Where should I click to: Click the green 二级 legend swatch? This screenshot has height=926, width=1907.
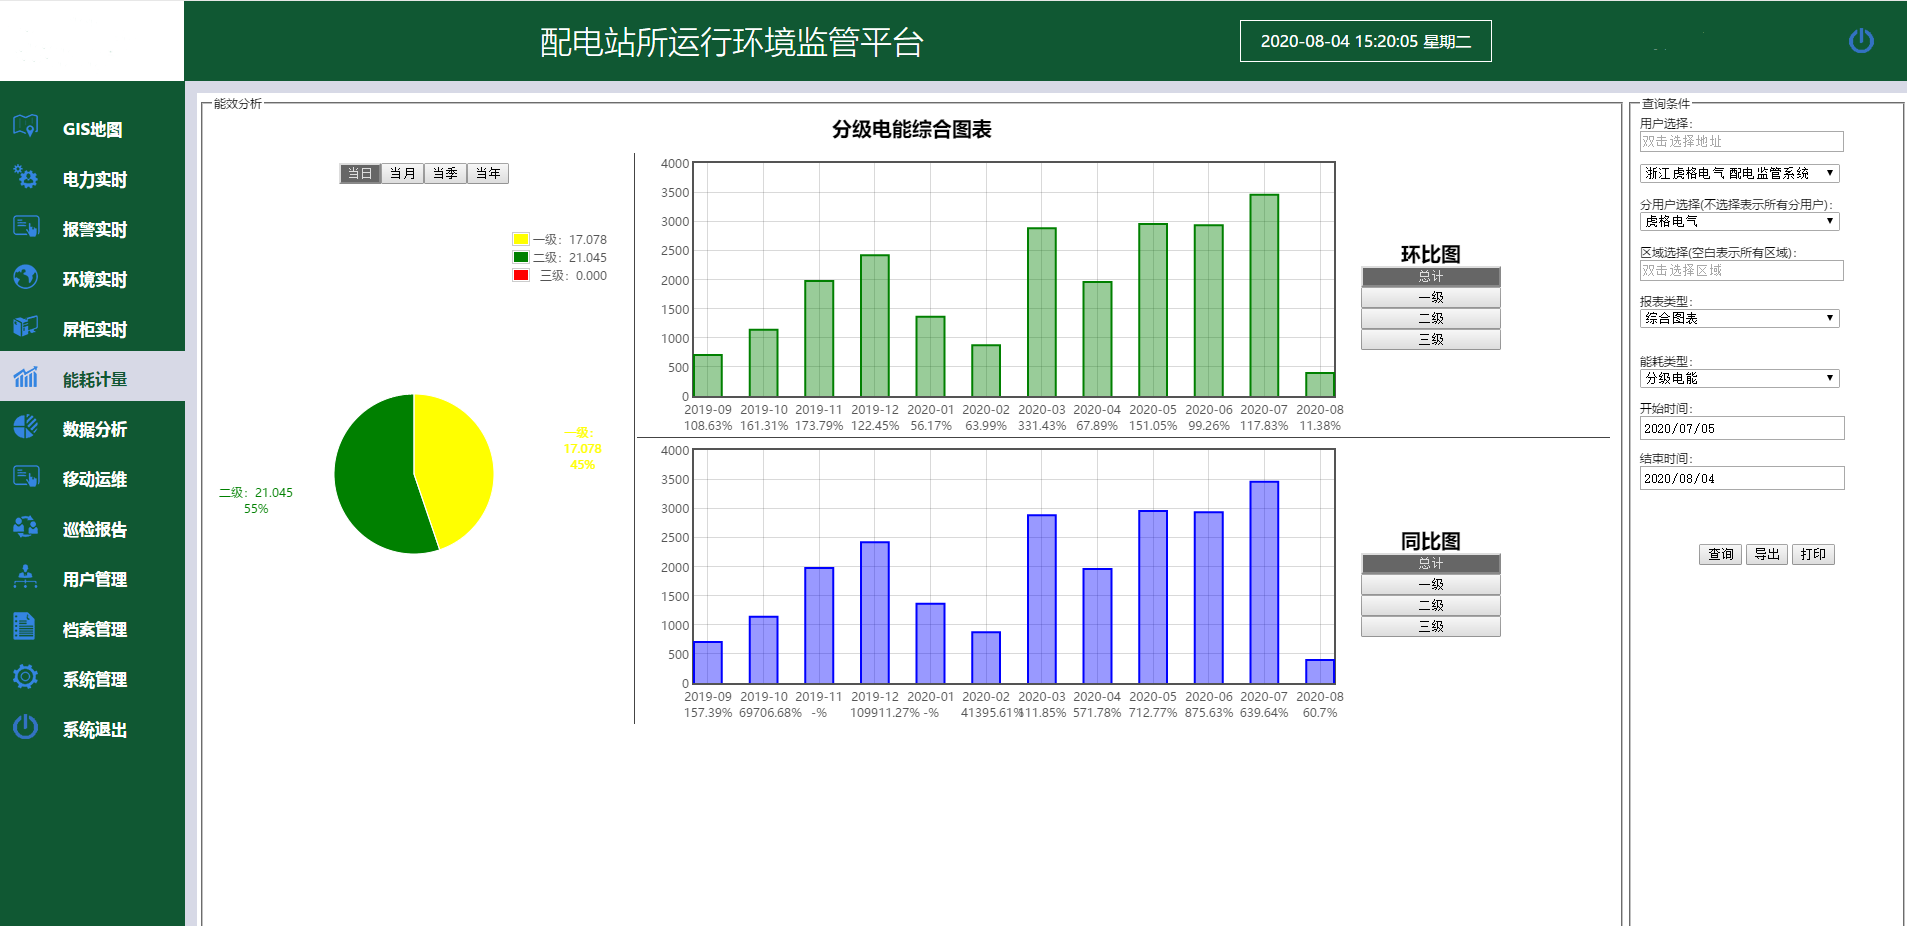coord(520,257)
